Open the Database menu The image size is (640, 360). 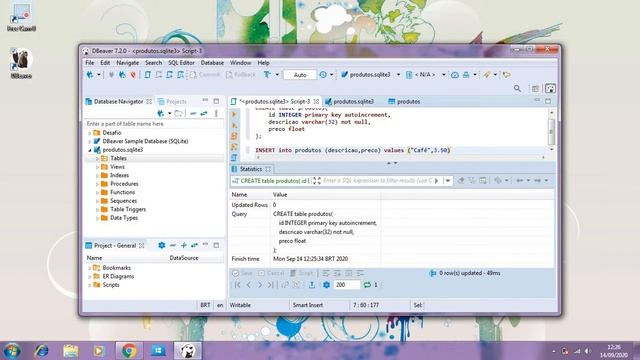click(x=212, y=62)
